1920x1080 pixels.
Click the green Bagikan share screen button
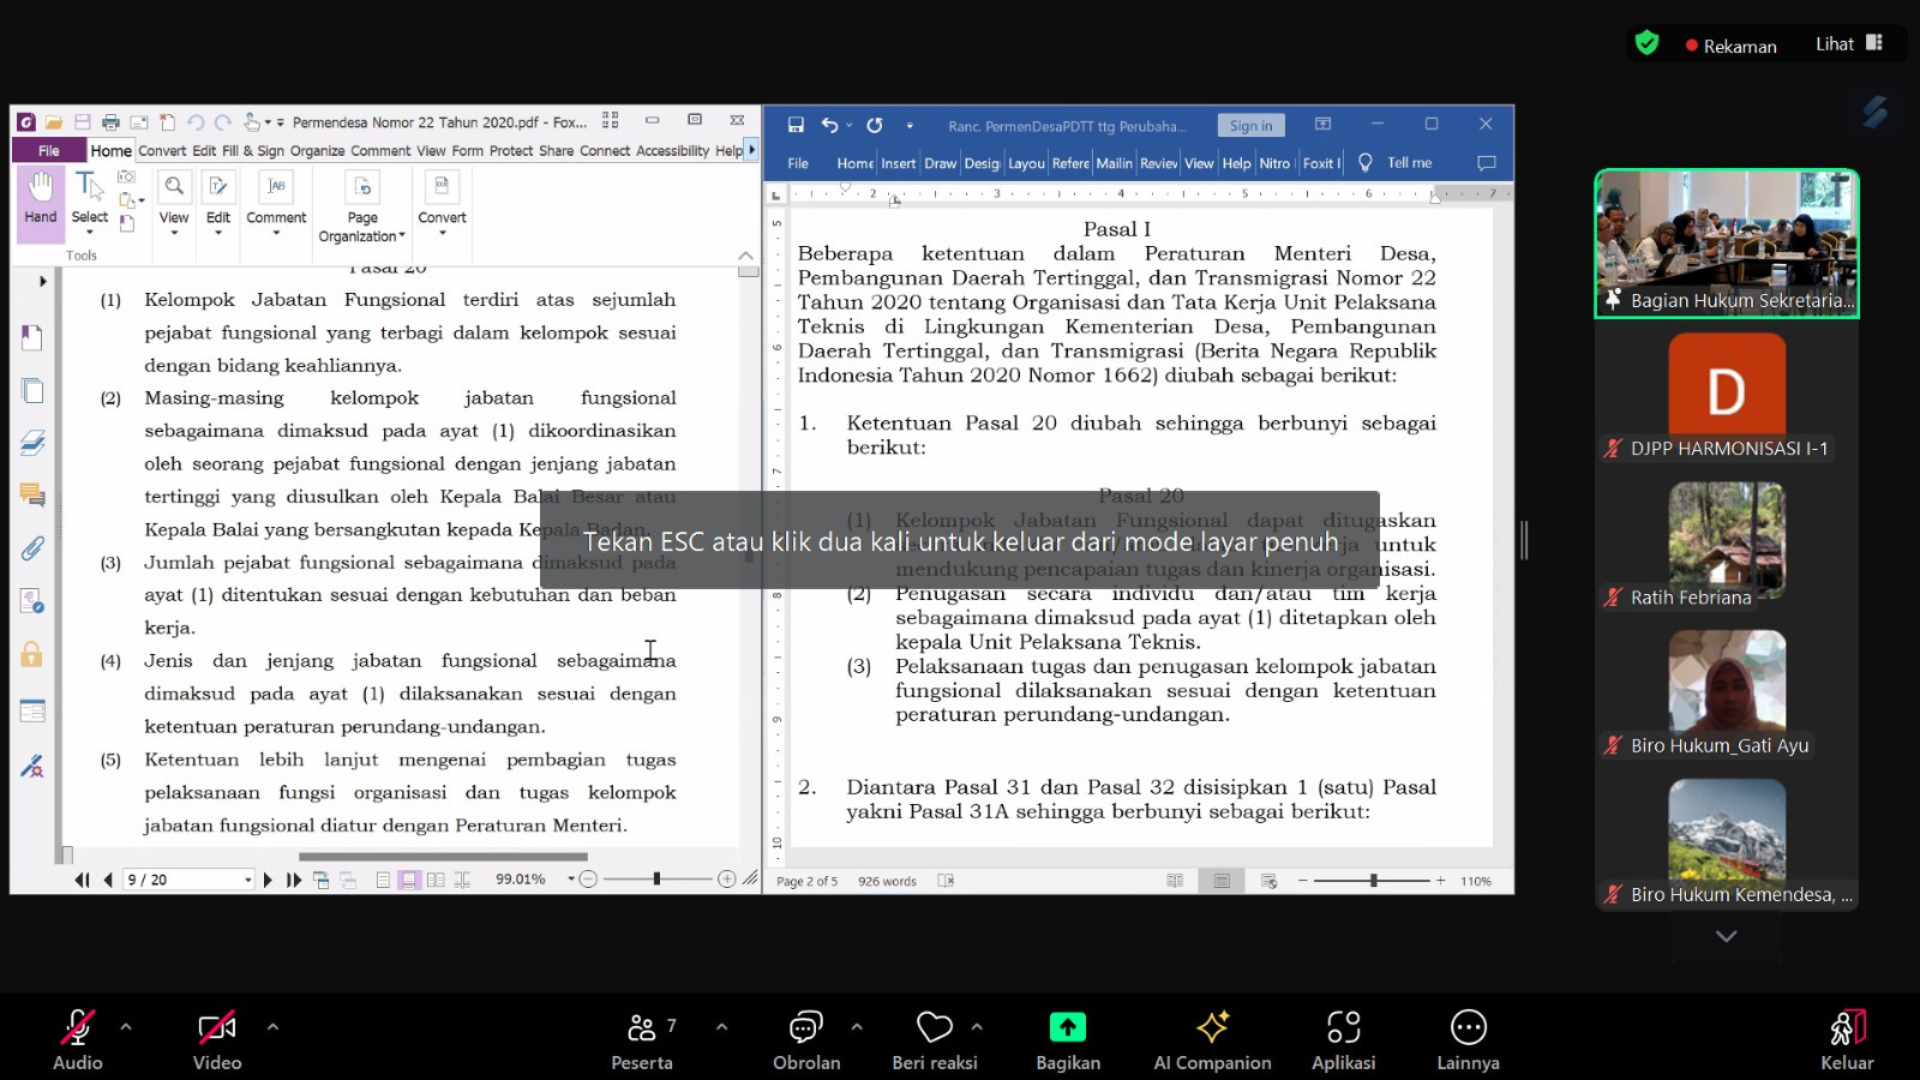pos(1068,1040)
